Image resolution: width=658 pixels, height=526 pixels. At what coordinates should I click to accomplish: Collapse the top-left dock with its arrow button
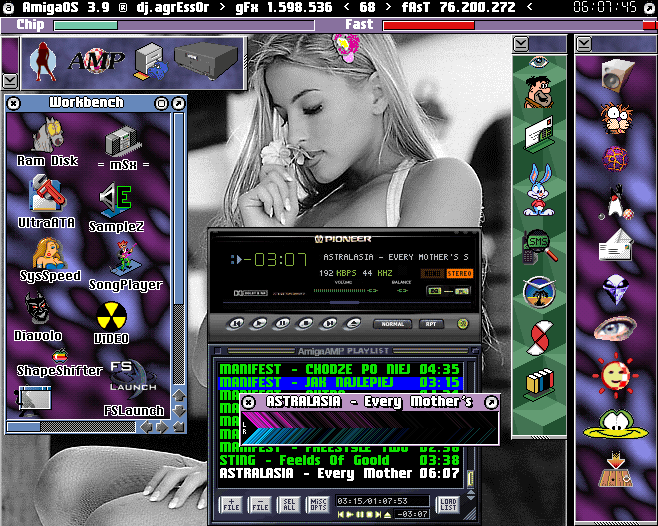point(10,81)
